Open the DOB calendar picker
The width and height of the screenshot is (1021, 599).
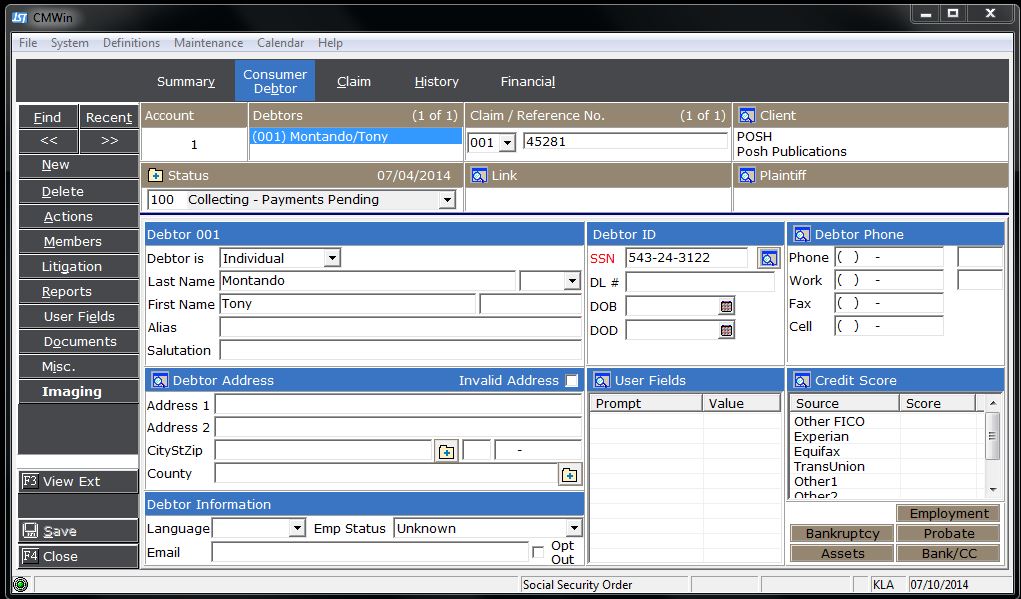point(727,306)
